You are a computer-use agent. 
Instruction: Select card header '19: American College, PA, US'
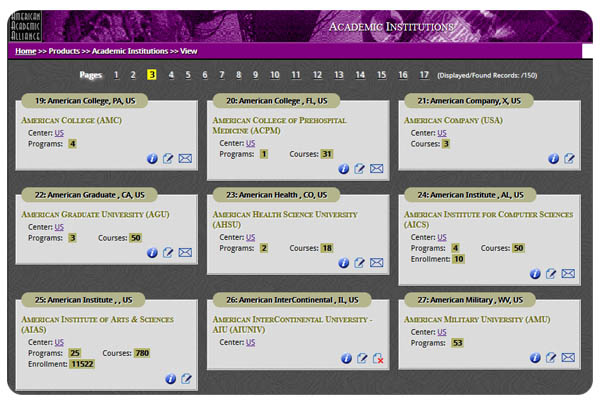(x=85, y=101)
